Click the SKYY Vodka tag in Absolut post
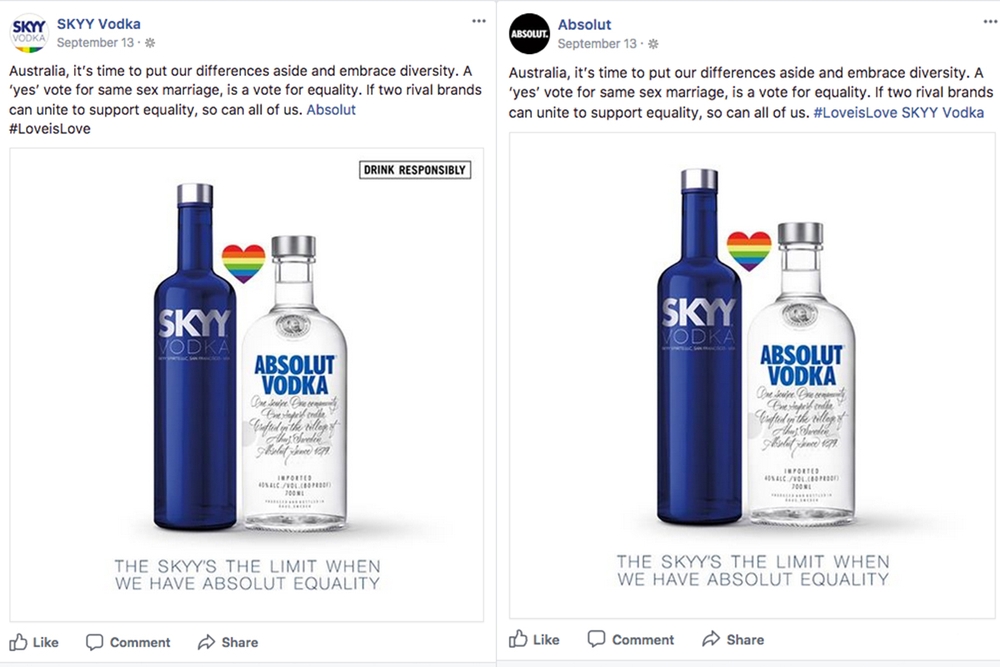The height and width of the screenshot is (667, 1000). [942, 113]
